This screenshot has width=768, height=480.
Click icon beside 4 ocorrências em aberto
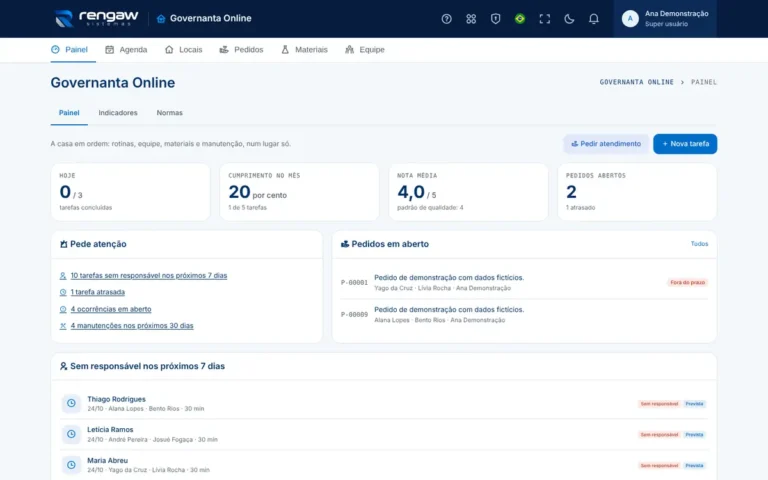click(x=63, y=310)
